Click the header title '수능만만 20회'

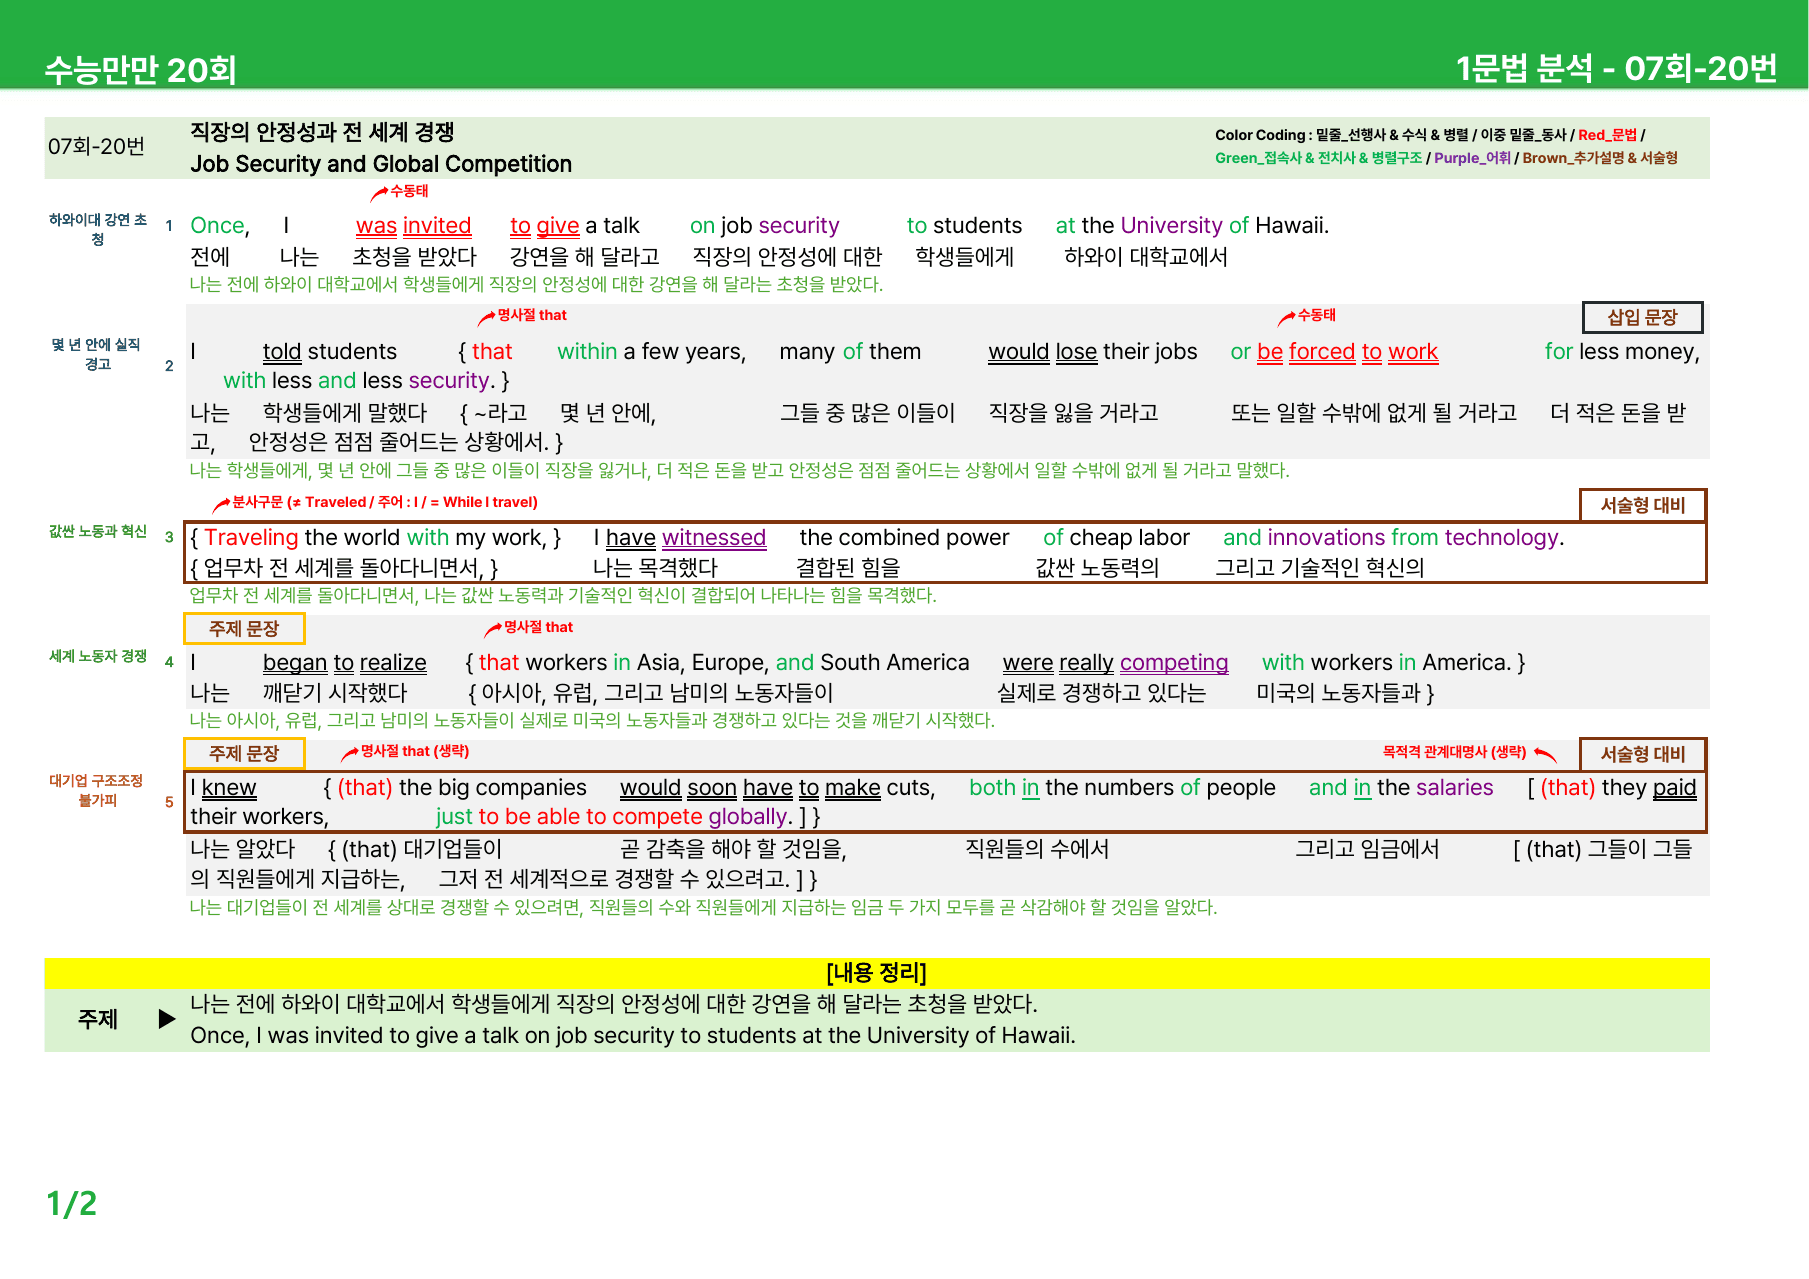coord(140,70)
